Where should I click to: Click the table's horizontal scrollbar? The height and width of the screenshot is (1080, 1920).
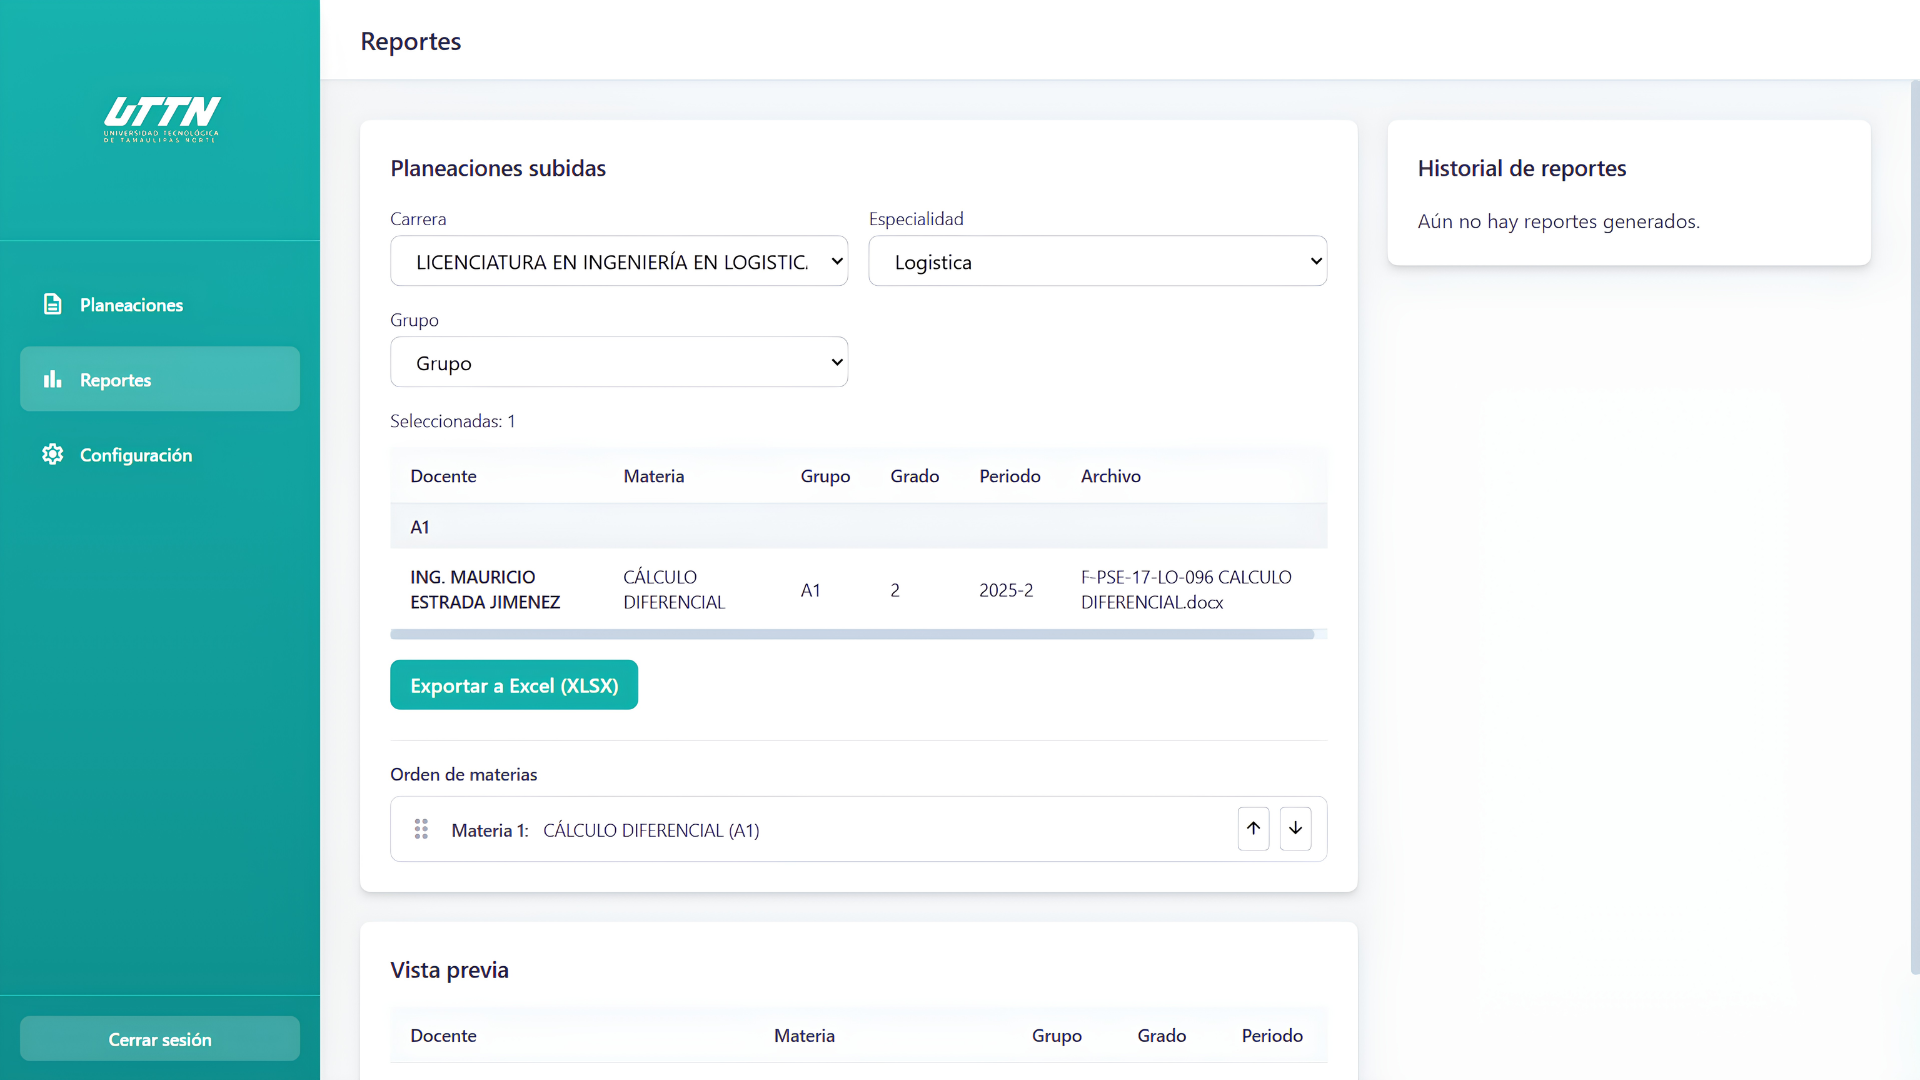point(852,634)
